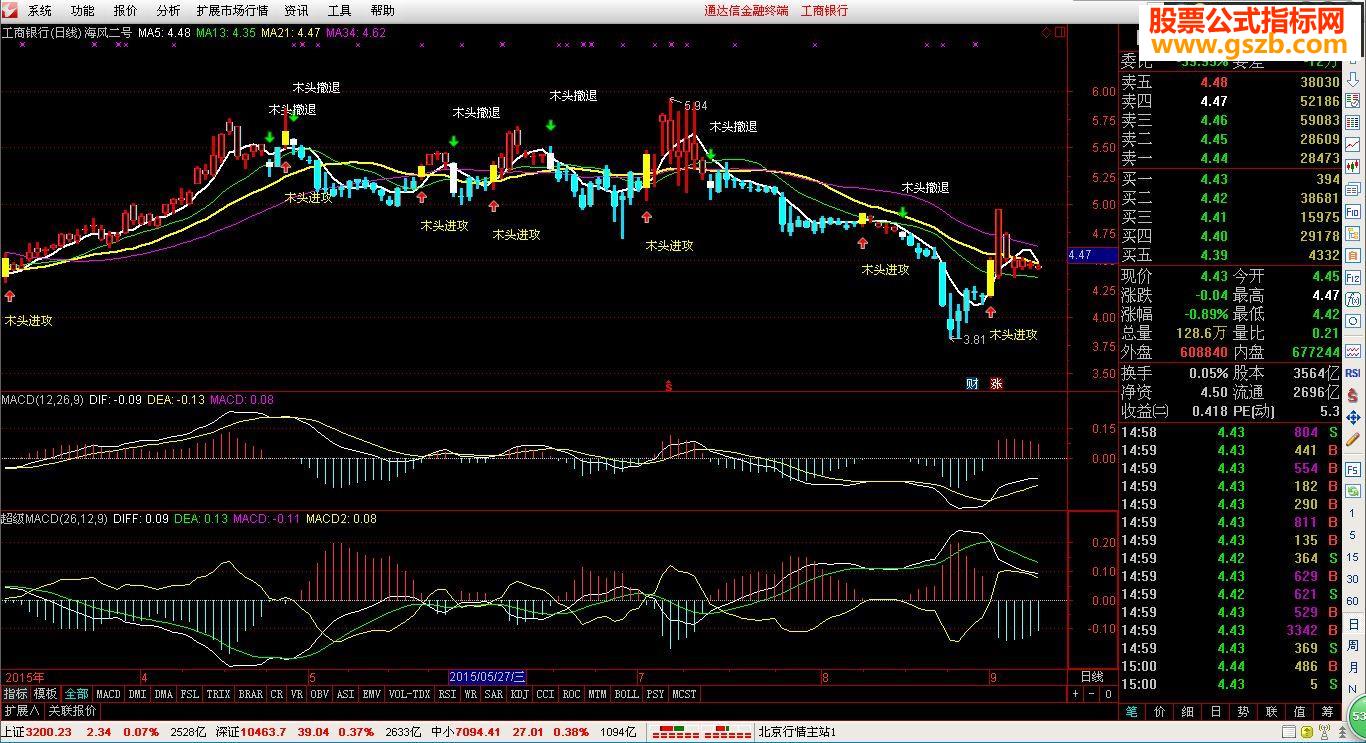
Task: Select the 关联报价 tab
Action: pos(72,711)
